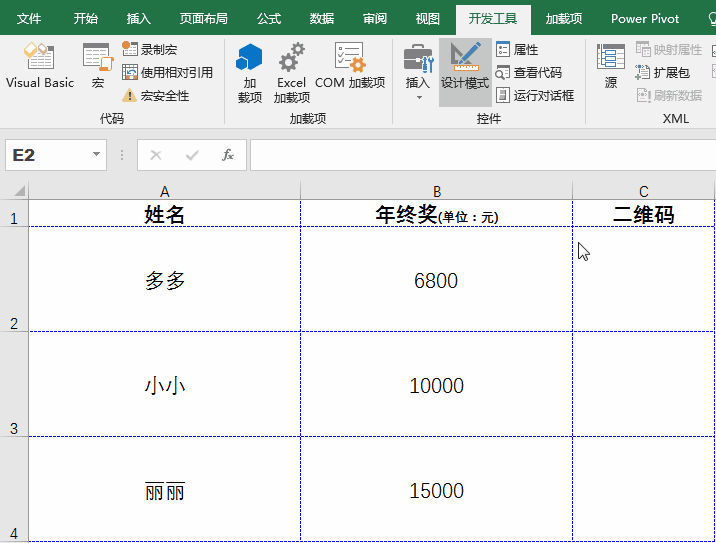This screenshot has height=543, width=716.
Task: Click the formula bar resize dots handle
Action: tap(122, 155)
